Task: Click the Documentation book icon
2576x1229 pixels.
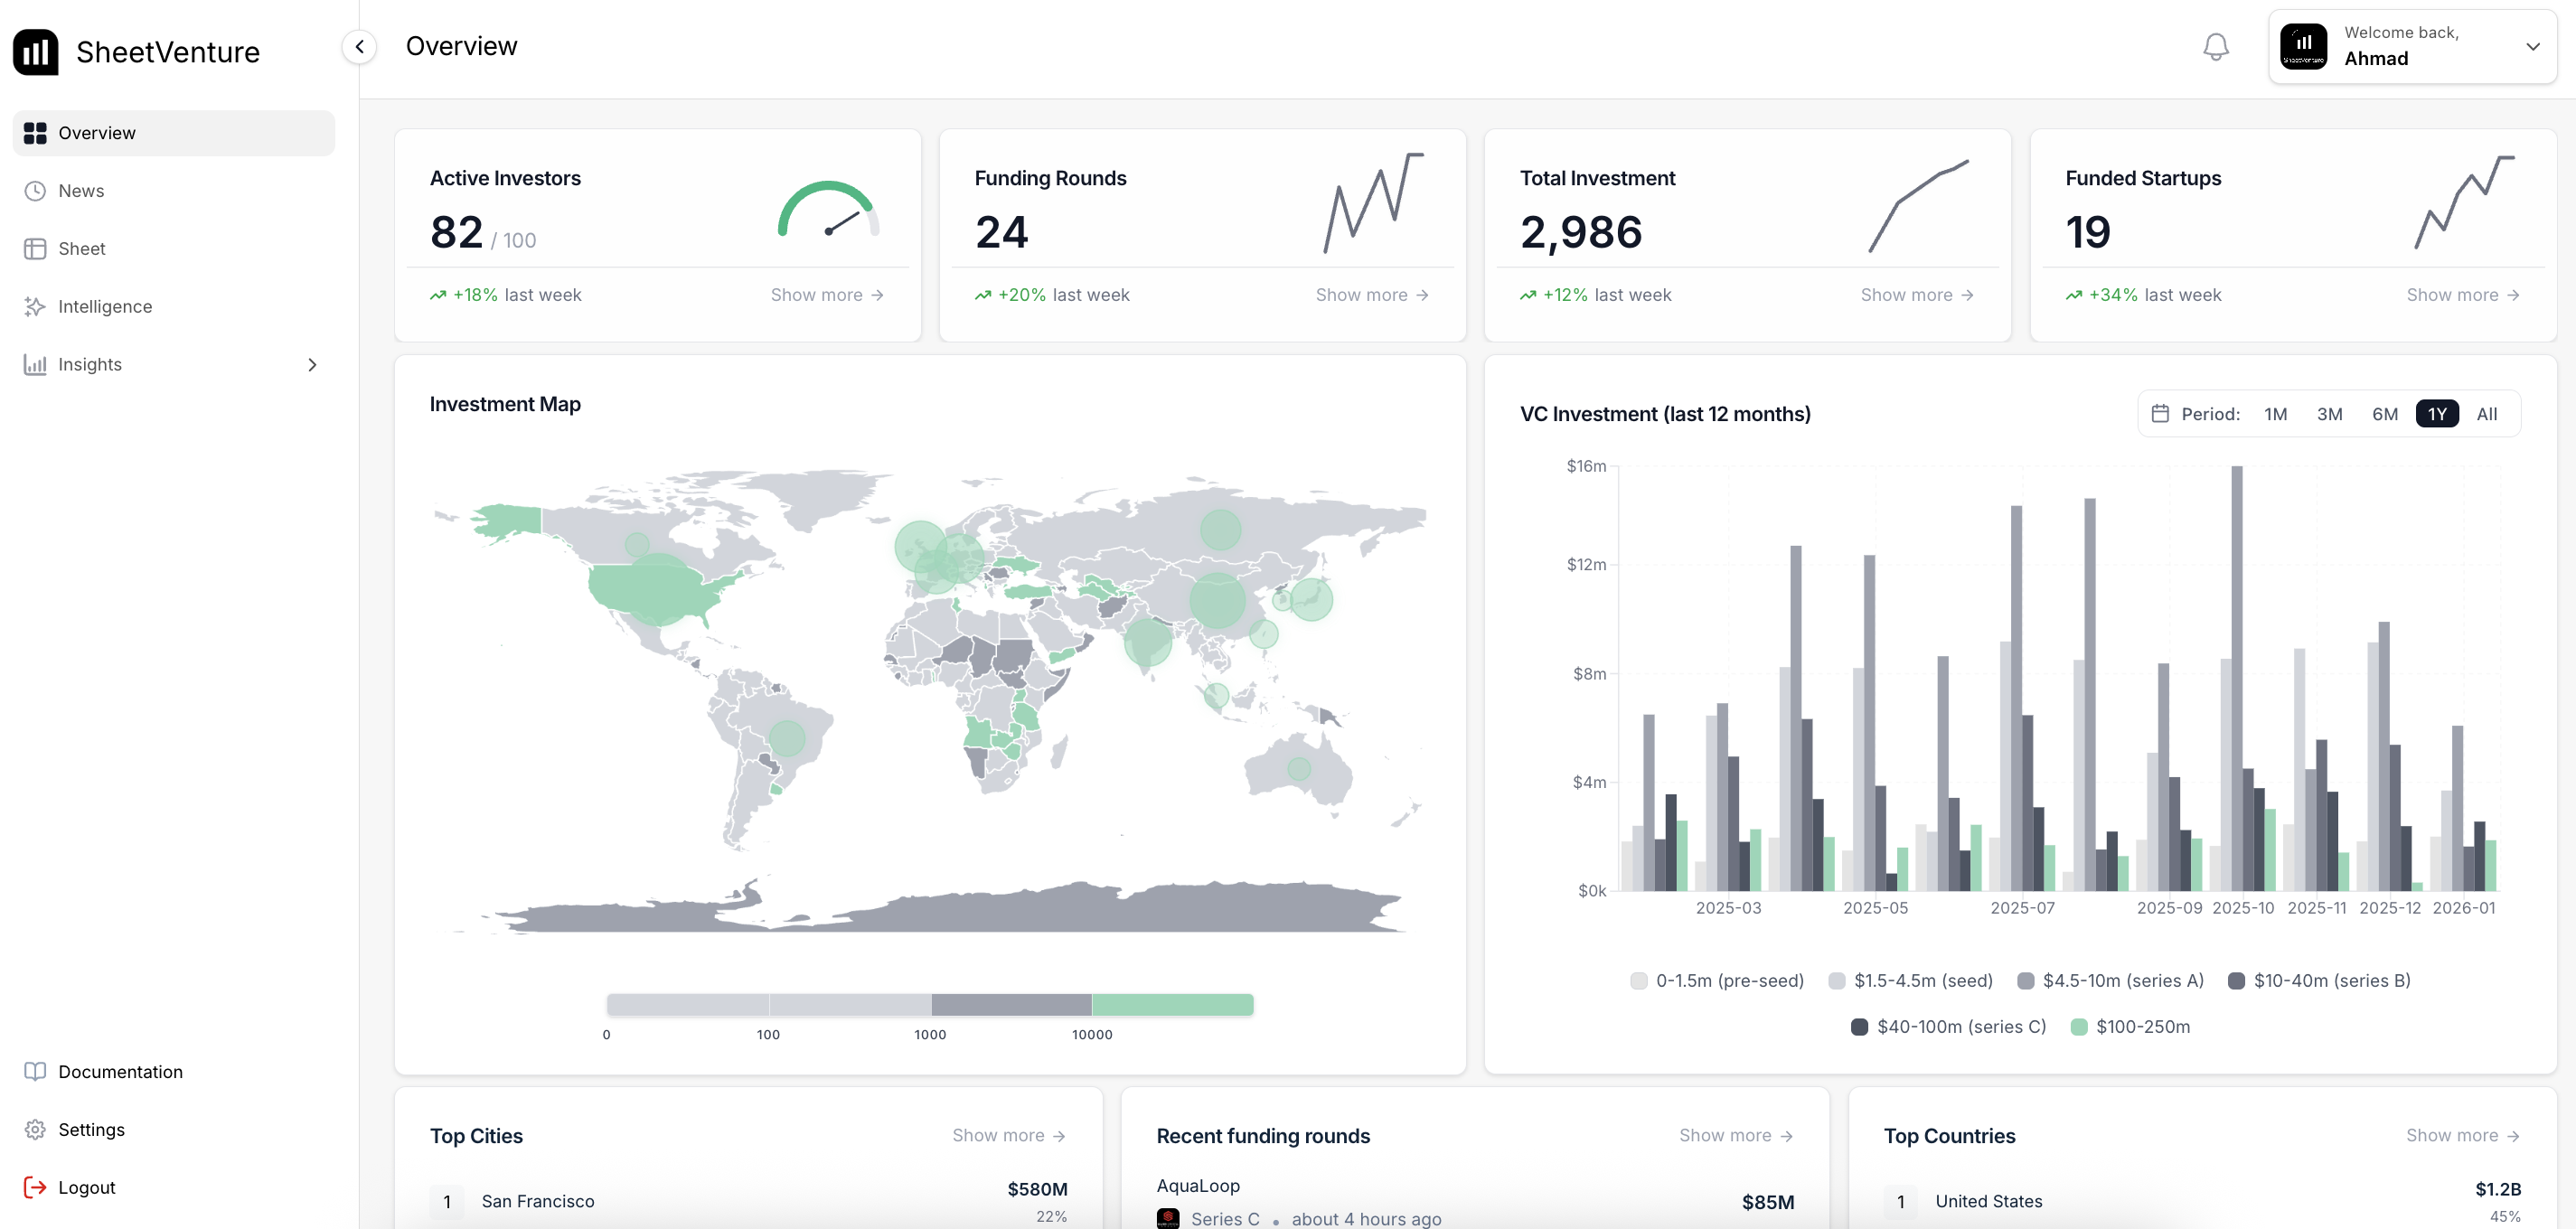Action: click(x=35, y=1072)
